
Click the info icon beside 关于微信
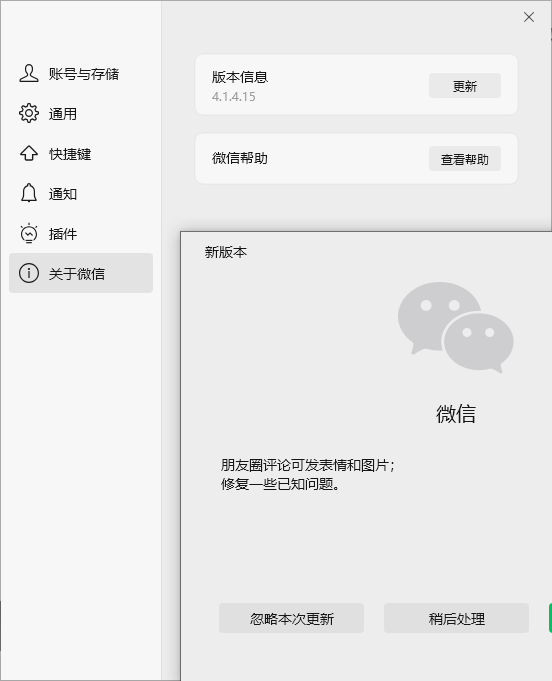tap(29, 273)
